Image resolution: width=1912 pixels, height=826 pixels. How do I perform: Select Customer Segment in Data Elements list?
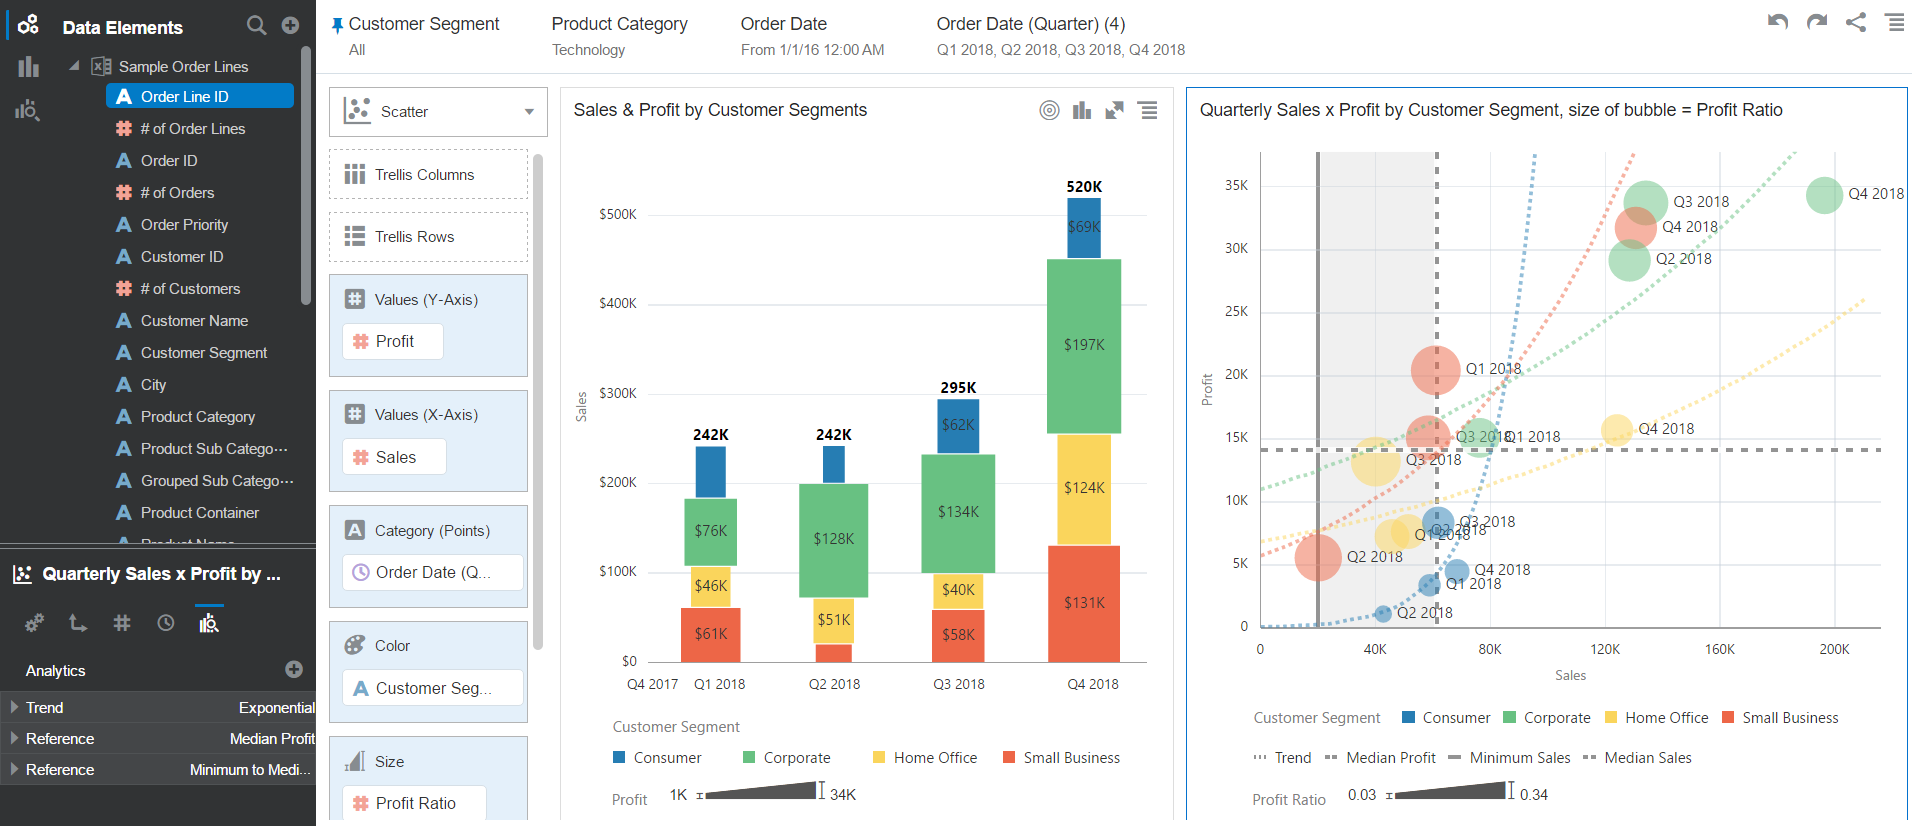pos(203,353)
